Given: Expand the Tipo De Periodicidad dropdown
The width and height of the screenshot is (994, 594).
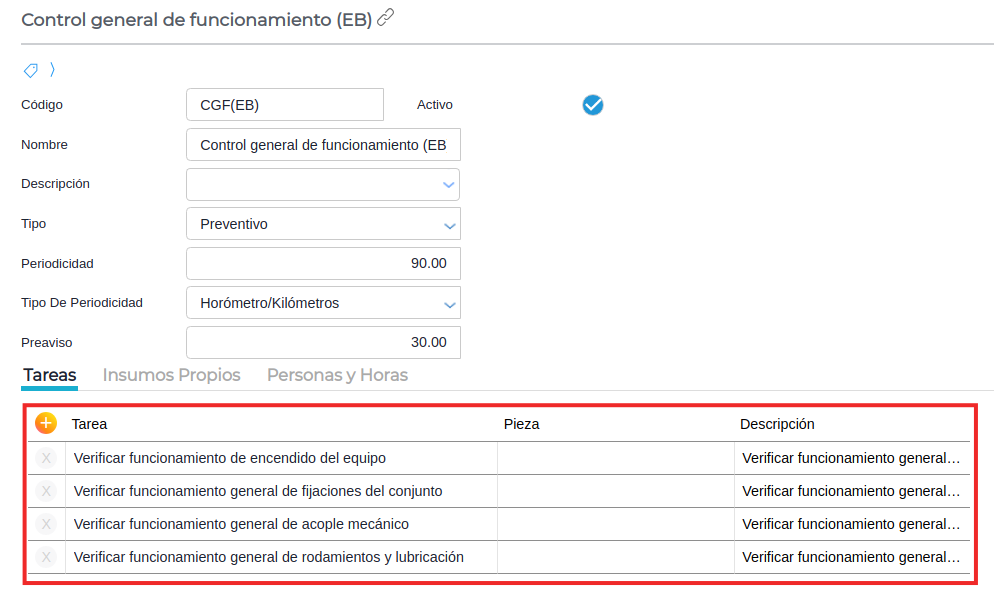Looking at the screenshot, I should [x=448, y=304].
